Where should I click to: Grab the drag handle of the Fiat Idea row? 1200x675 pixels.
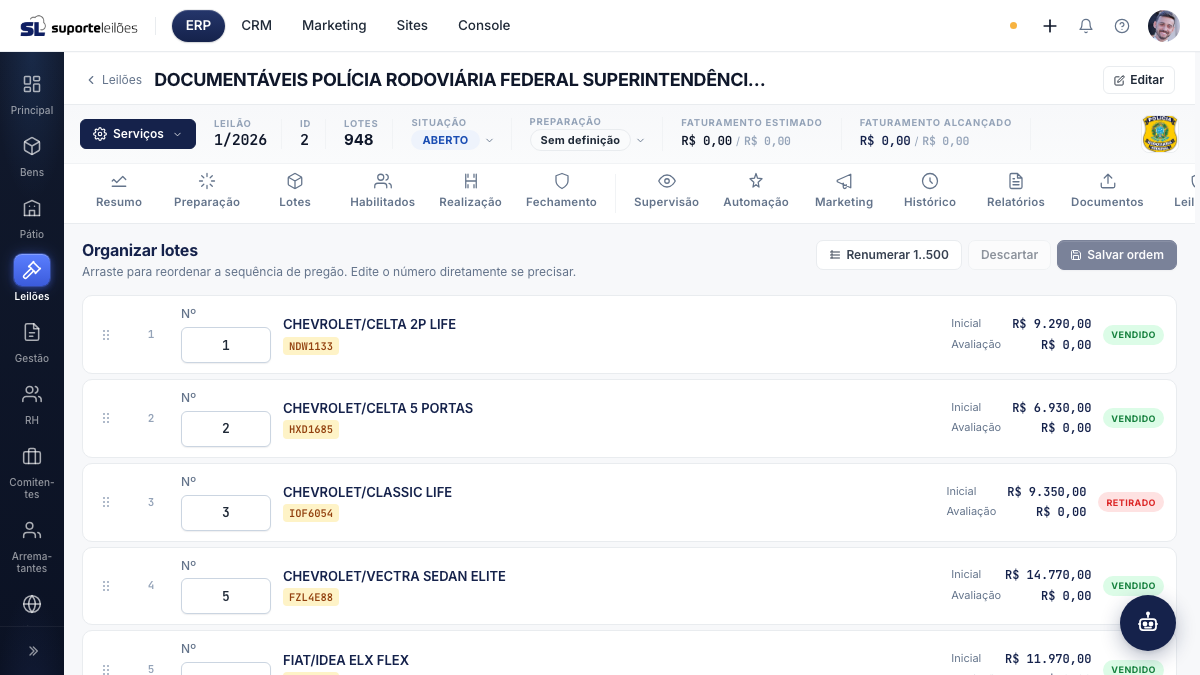(106, 668)
